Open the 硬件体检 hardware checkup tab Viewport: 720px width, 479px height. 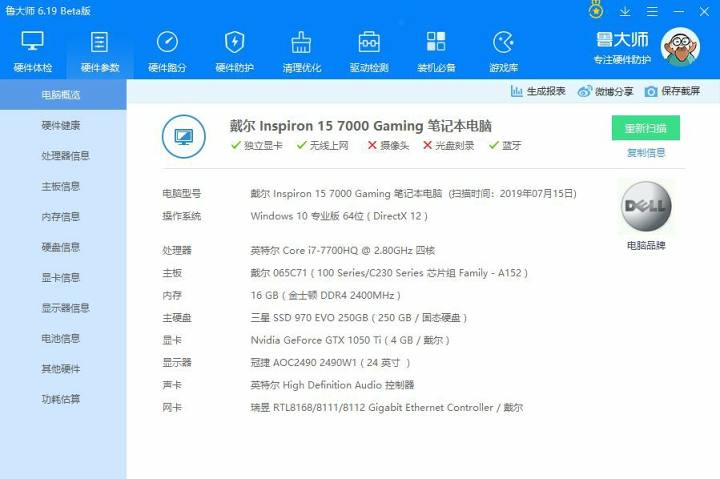point(33,52)
